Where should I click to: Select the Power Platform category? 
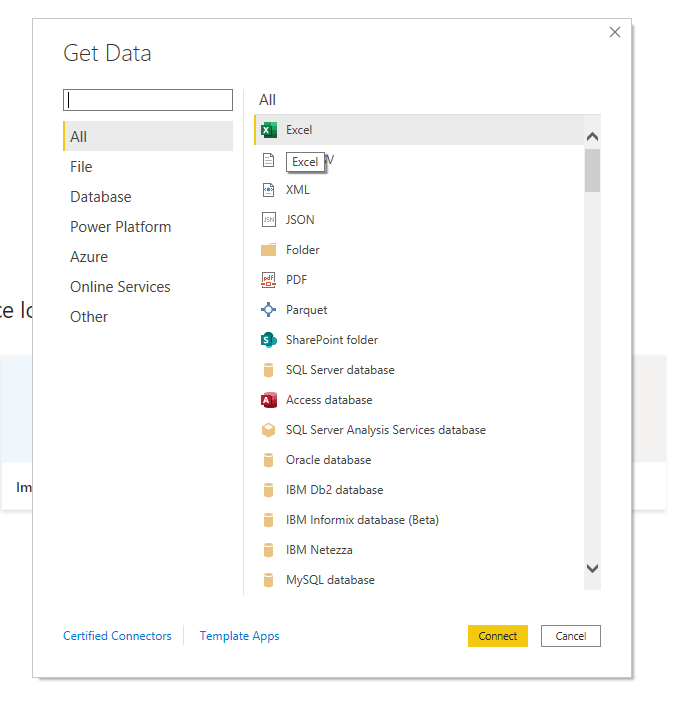[x=148, y=227]
